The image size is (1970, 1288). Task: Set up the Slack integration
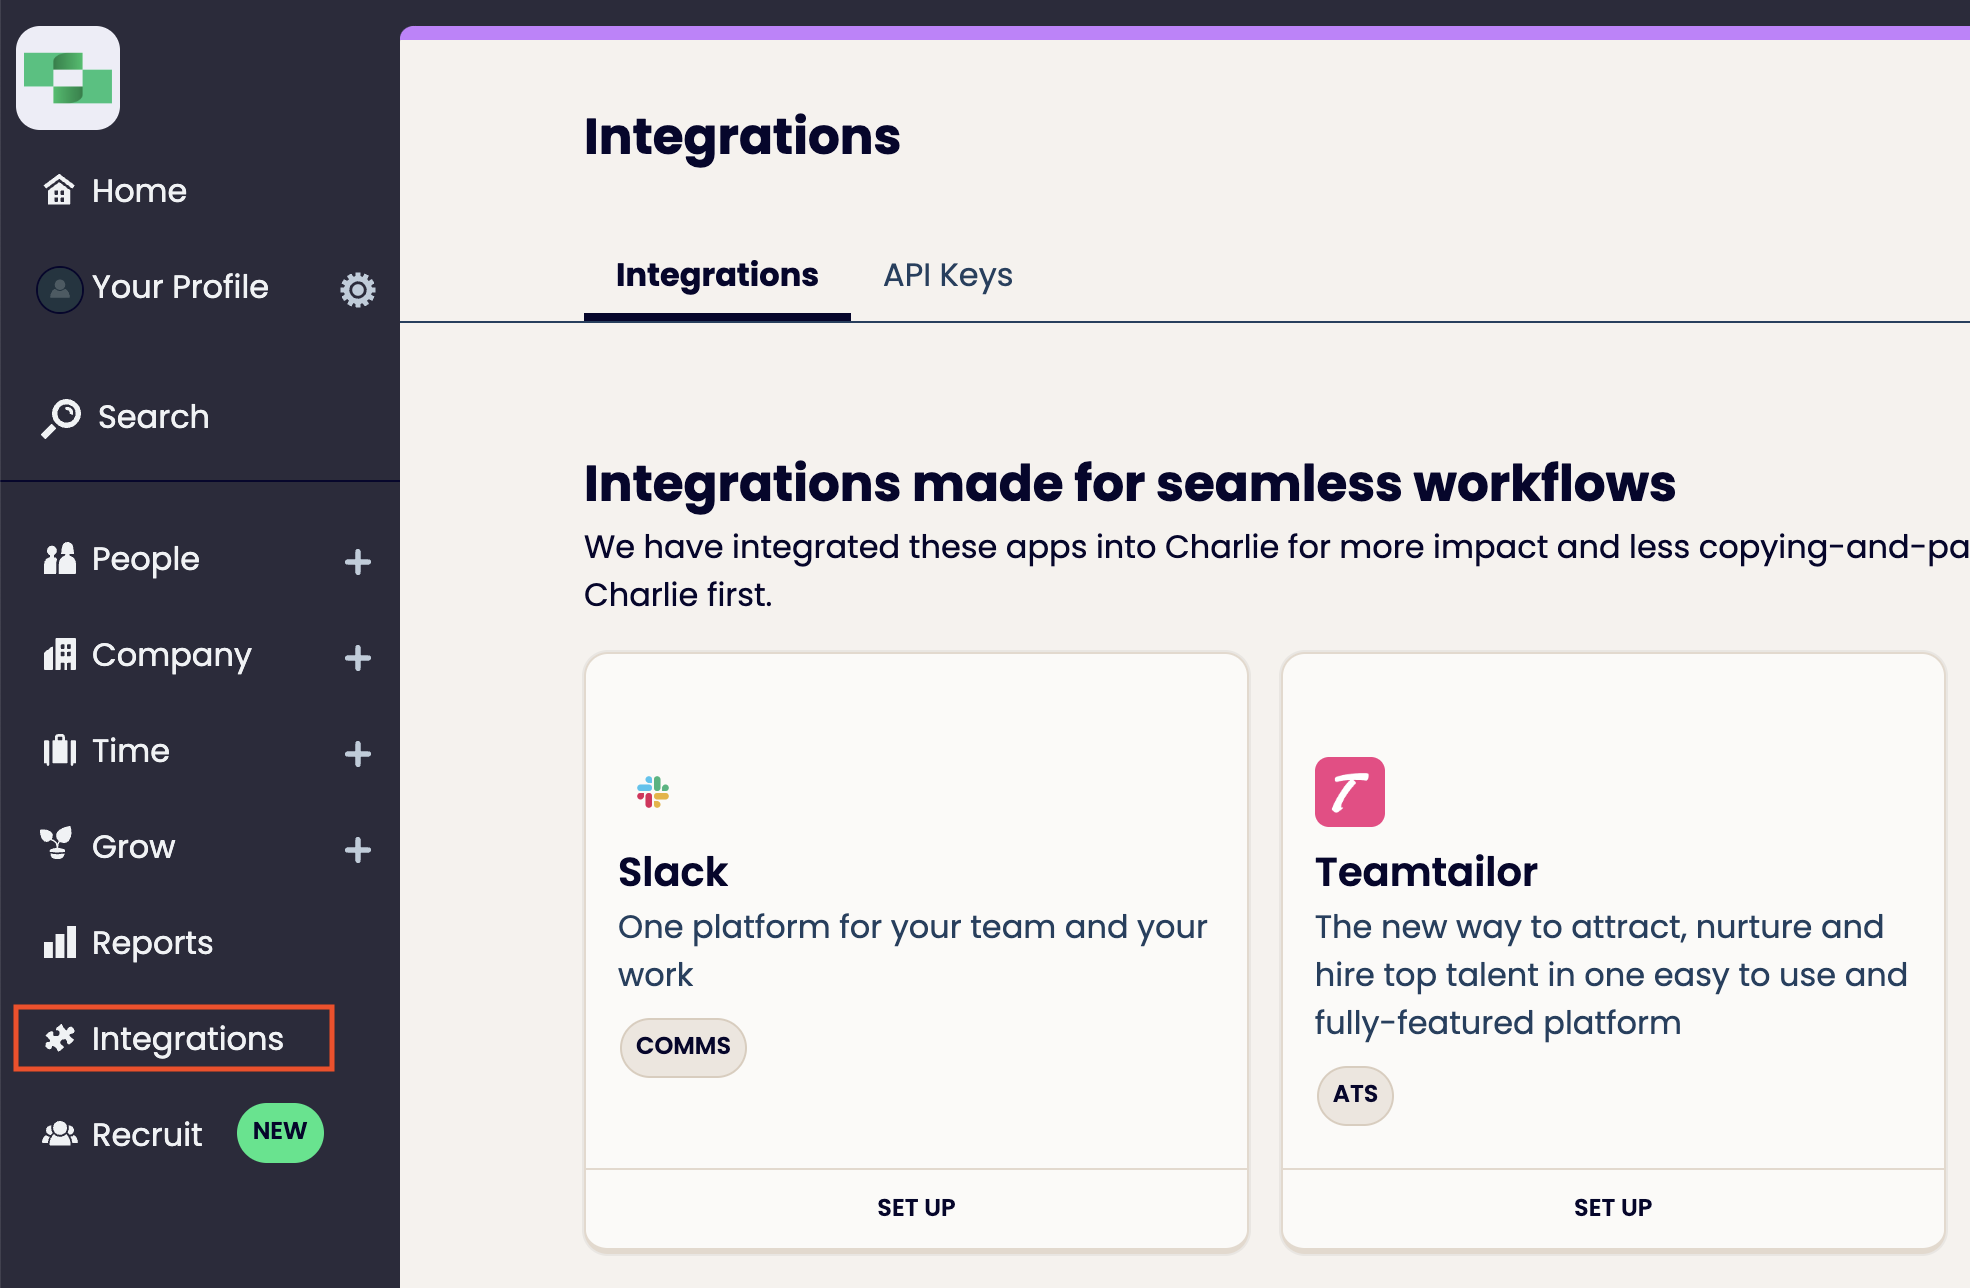click(x=915, y=1207)
